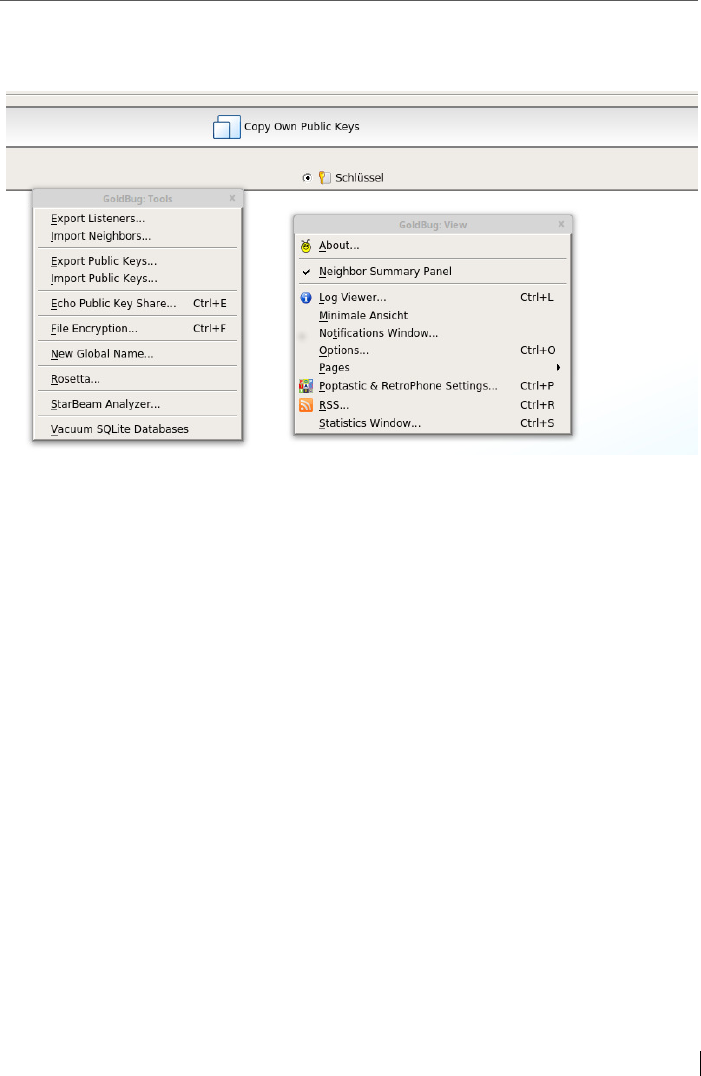The width and height of the screenshot is (701, 1076).
Task: Click the Poptastic & RetroPhone Settings icon
Action: [306, 386]
